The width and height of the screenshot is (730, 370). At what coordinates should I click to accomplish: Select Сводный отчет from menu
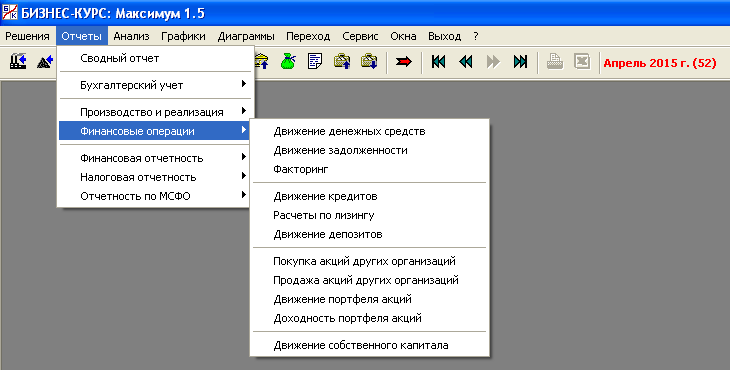(154, 58)
